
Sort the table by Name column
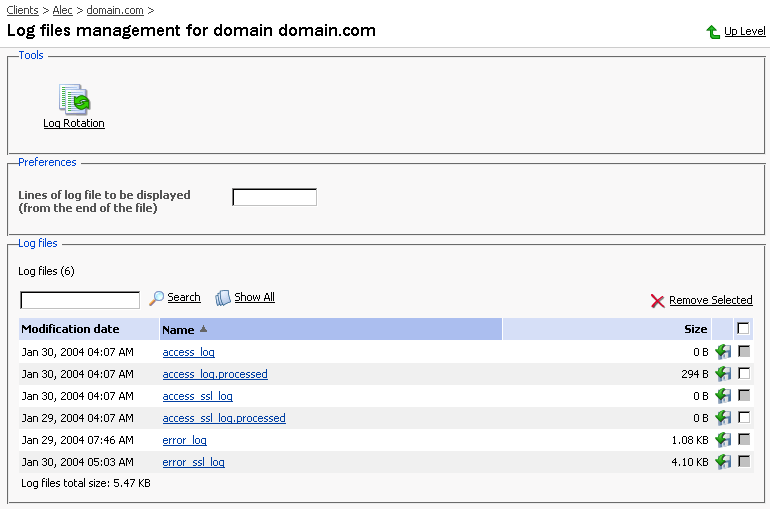(x=178, y=329)
